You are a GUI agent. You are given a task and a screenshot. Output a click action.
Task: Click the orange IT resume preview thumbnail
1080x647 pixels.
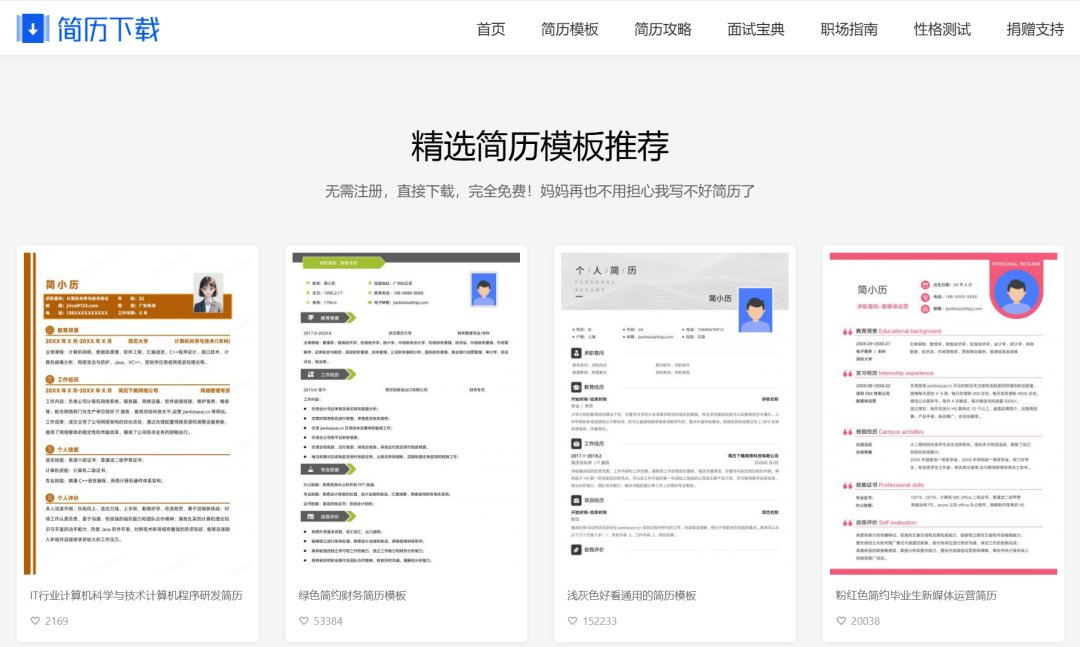(x=135, y=412)
